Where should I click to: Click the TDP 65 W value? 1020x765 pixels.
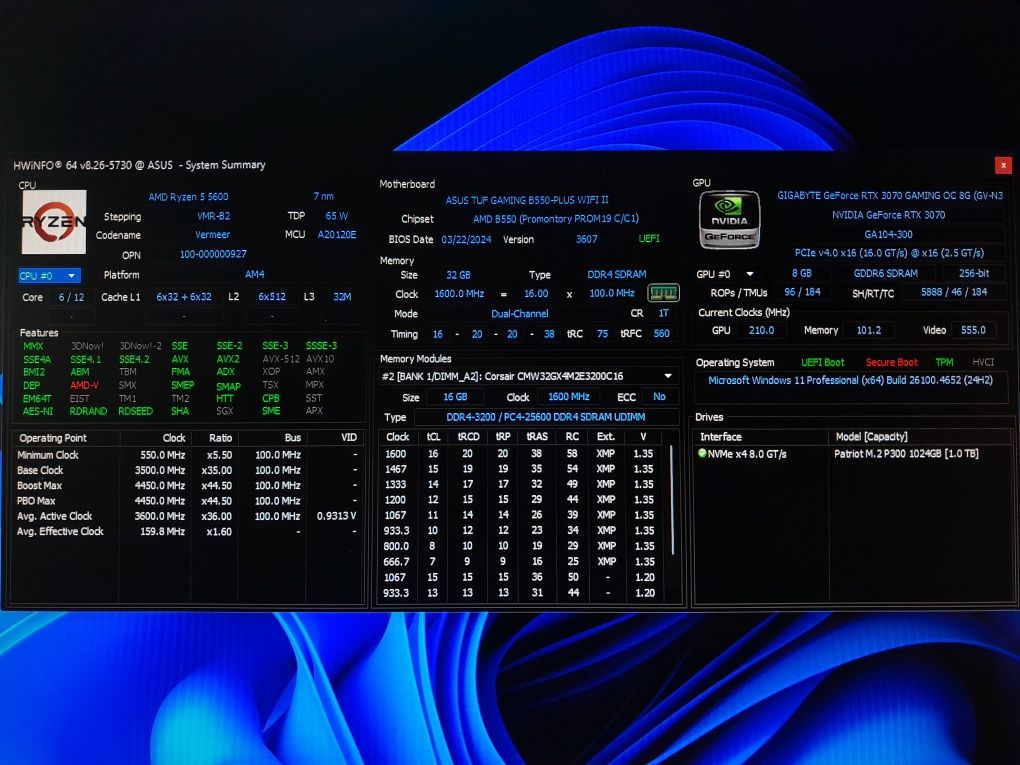(336, 216)
